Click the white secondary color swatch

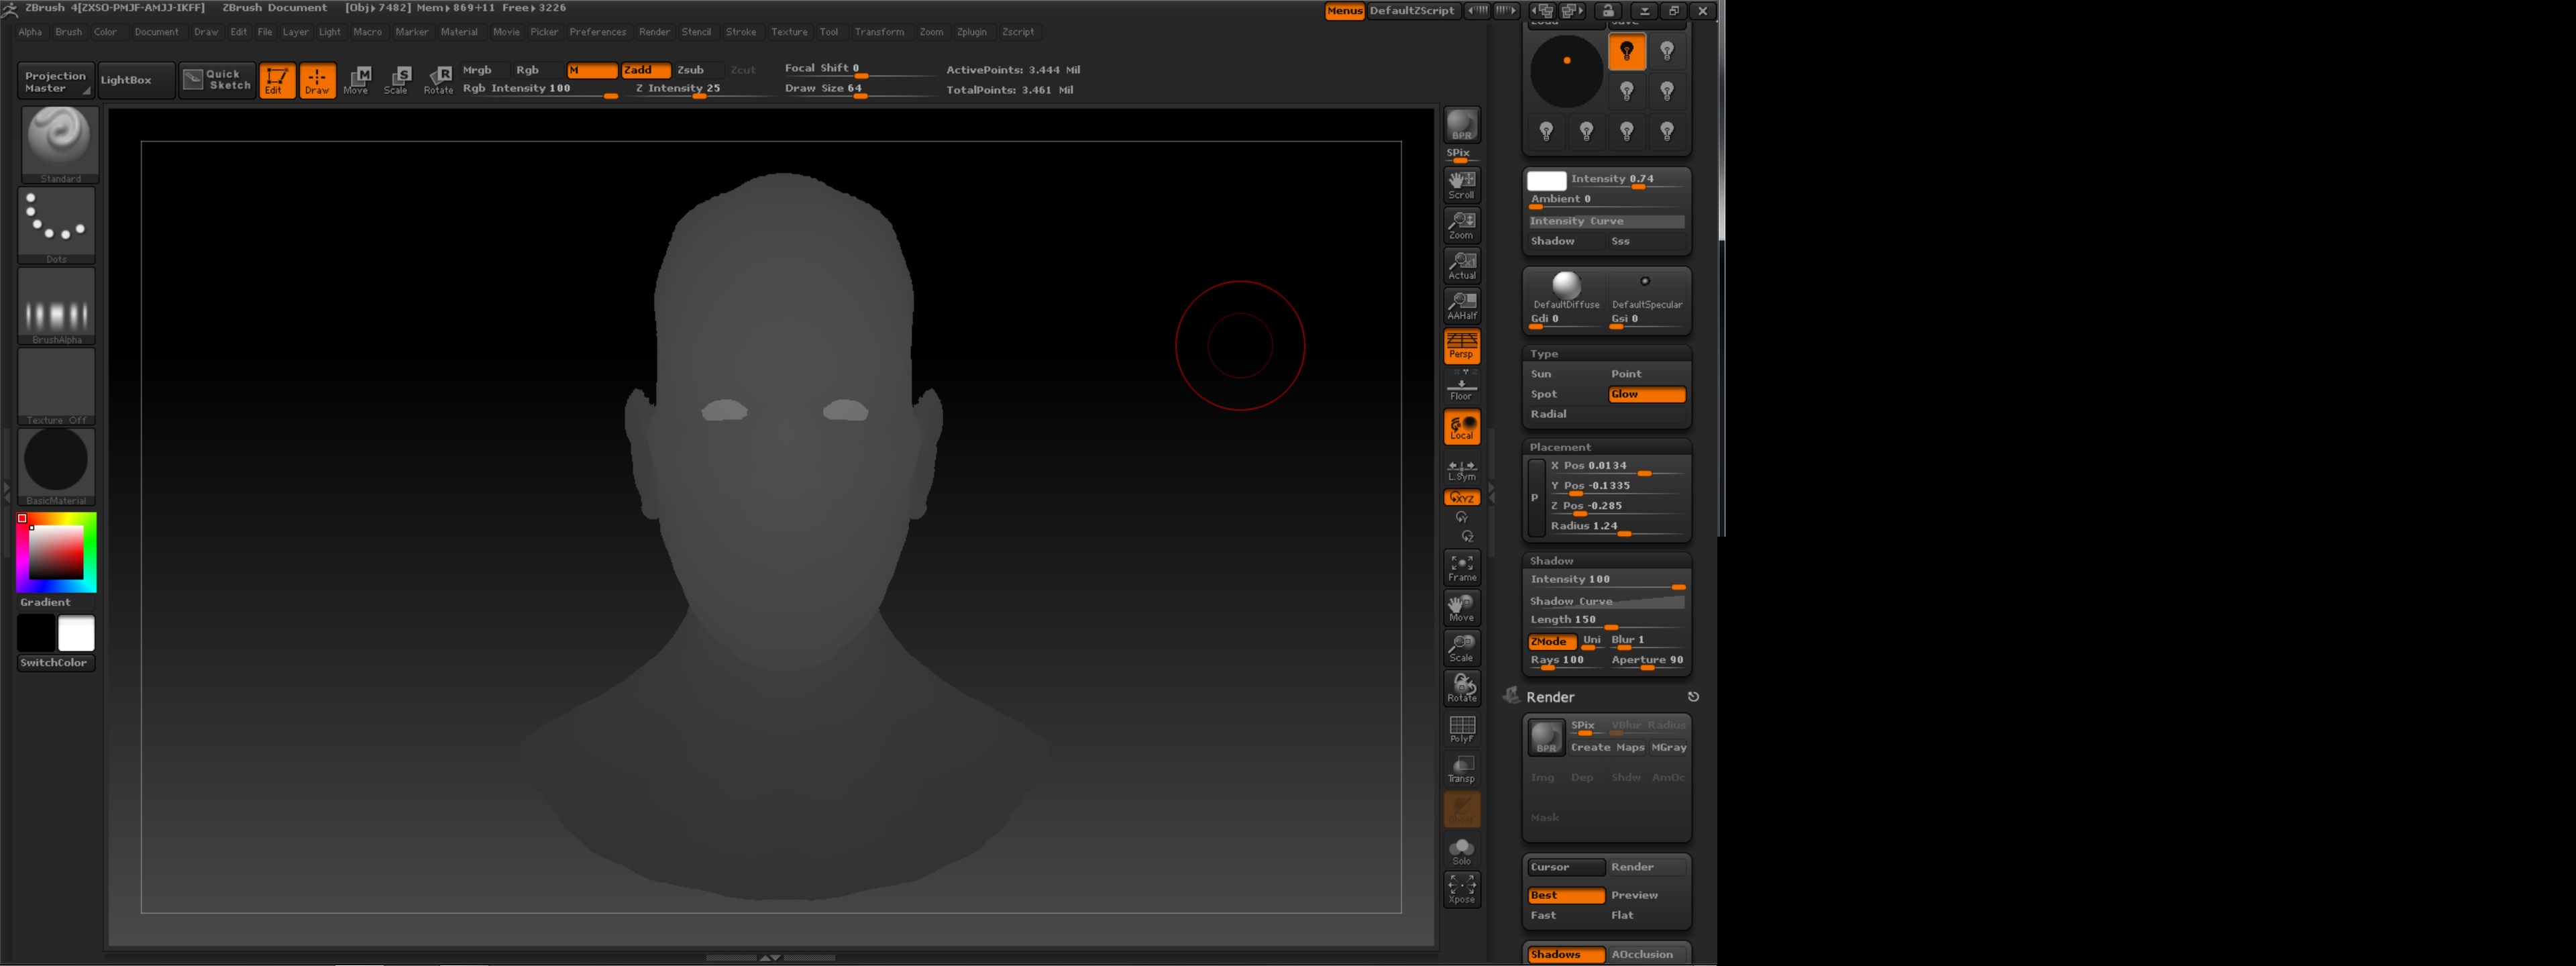click(x=76, y=633)
